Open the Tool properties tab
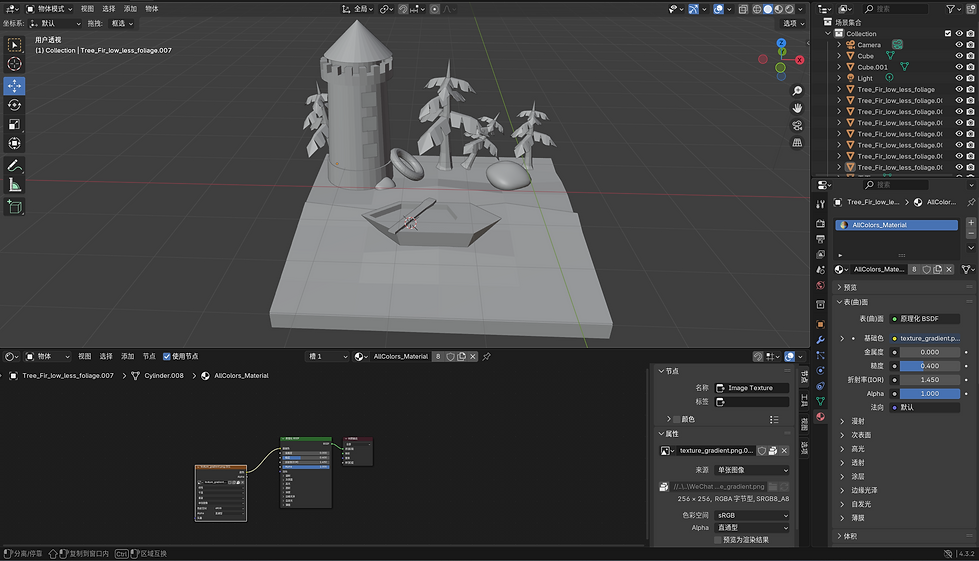This screenshot has height=561, width=979. [820, 204]
